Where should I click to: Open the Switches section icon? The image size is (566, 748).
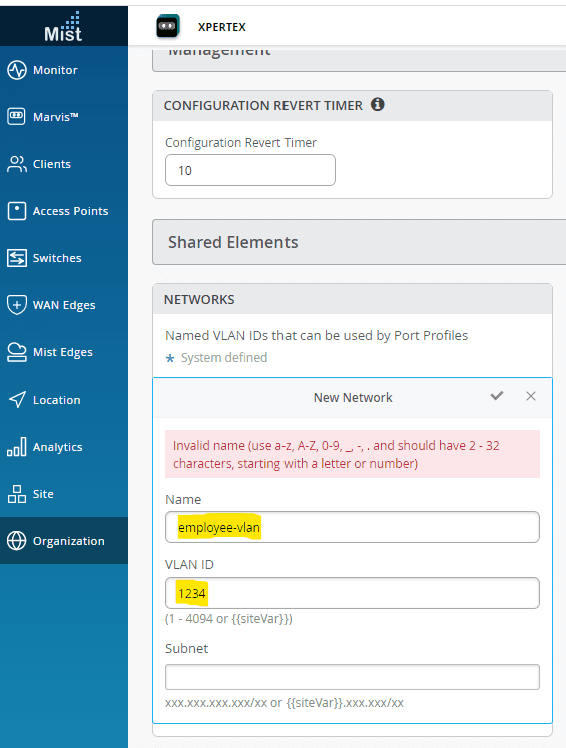[x=17, y=258]
